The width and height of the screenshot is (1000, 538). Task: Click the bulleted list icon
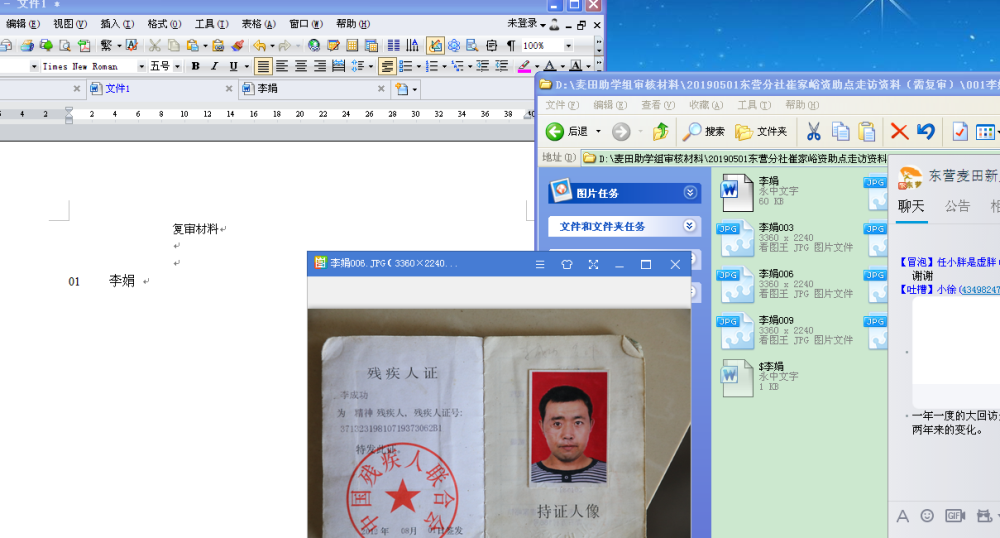coord(406,66)
